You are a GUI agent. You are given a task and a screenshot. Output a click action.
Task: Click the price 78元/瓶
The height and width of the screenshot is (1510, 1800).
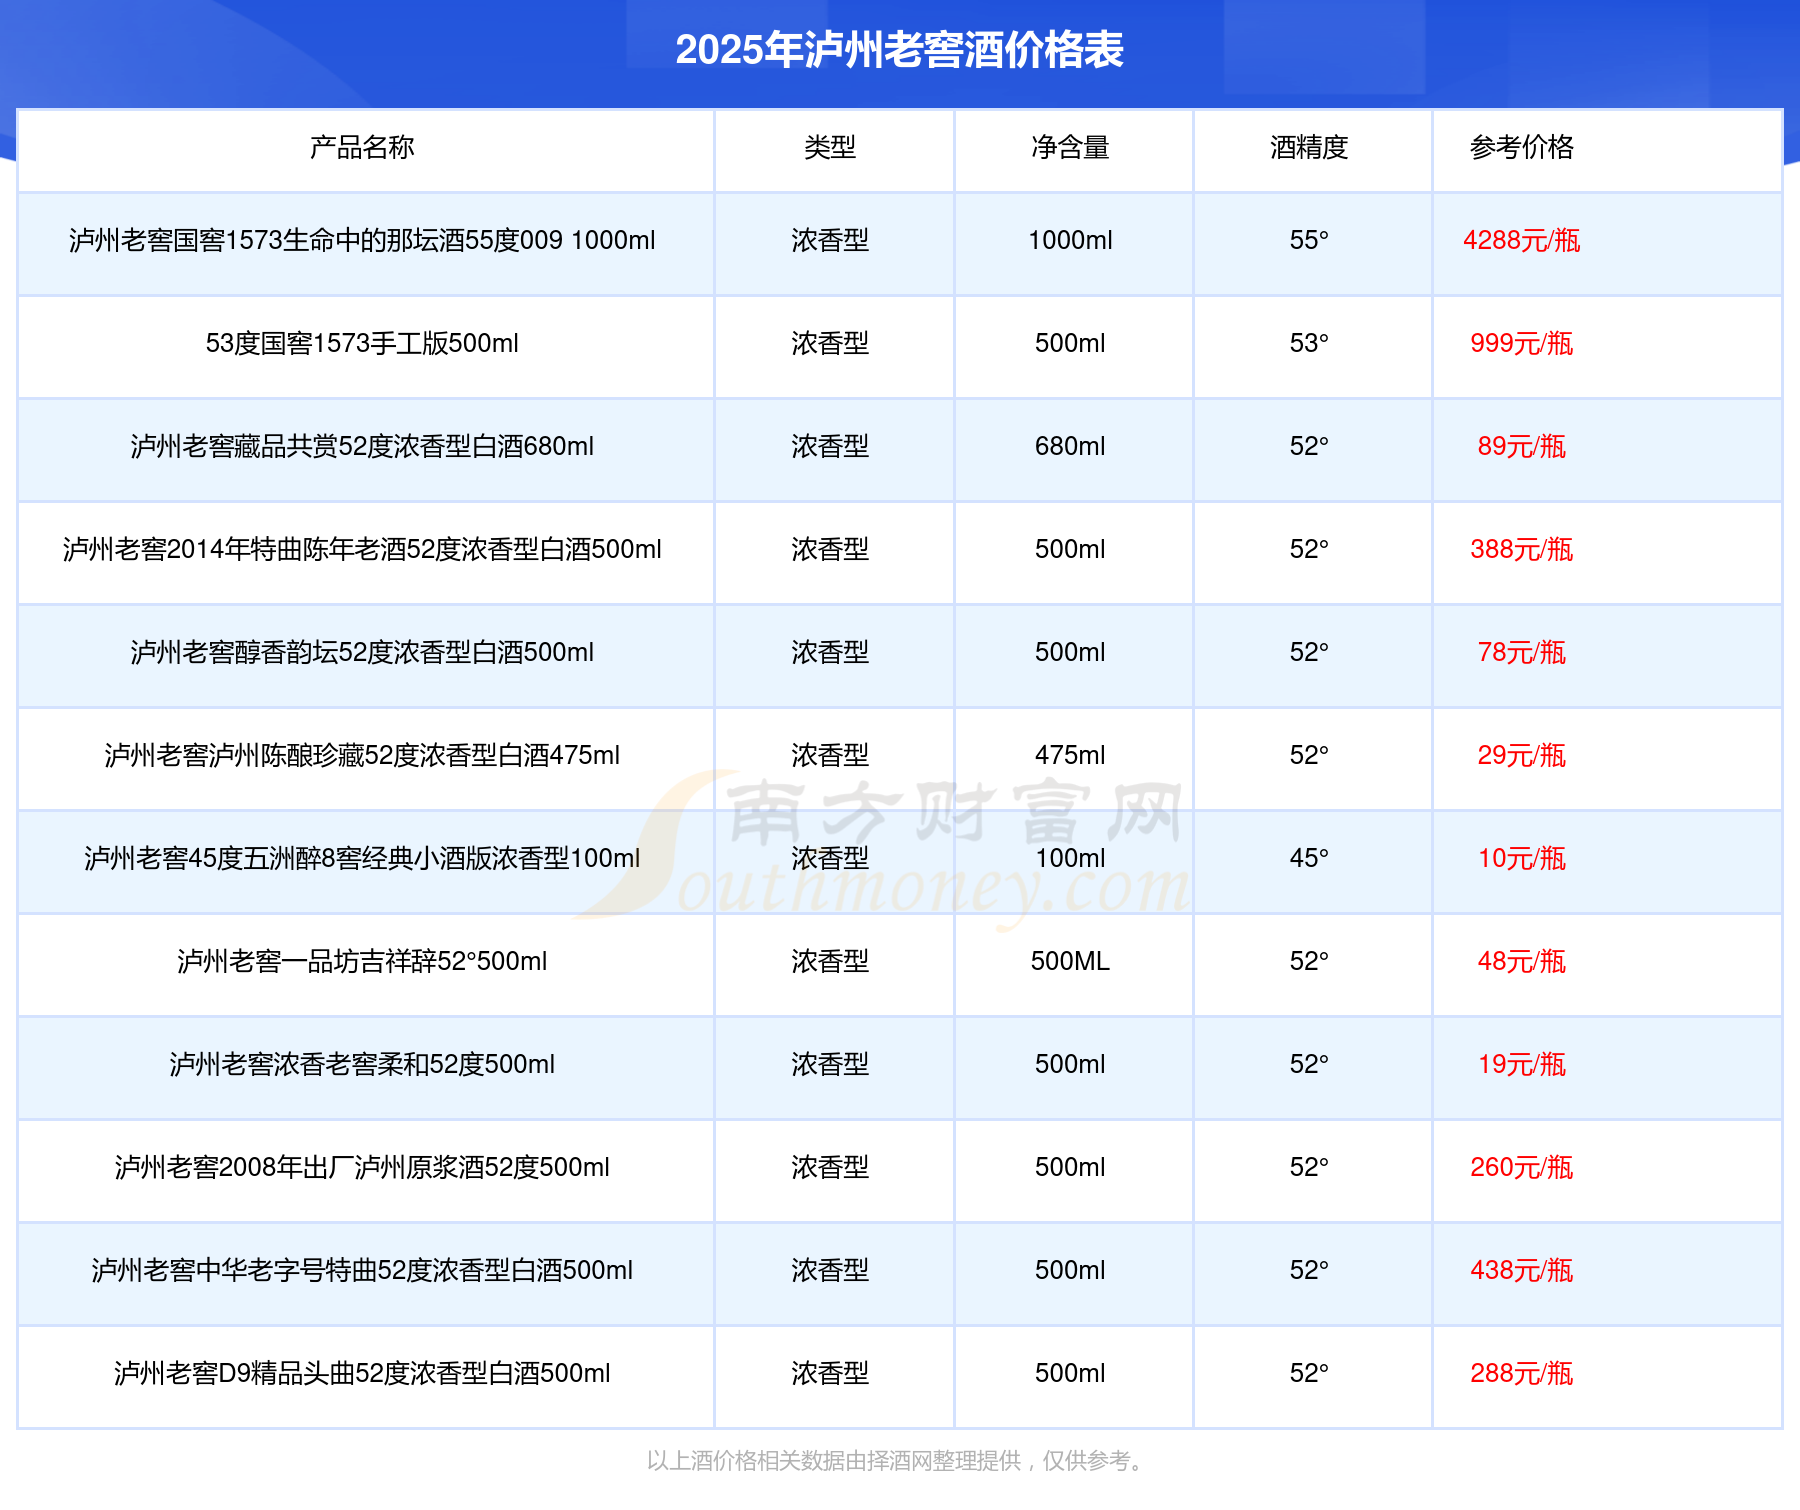(x=1521, y=653)
